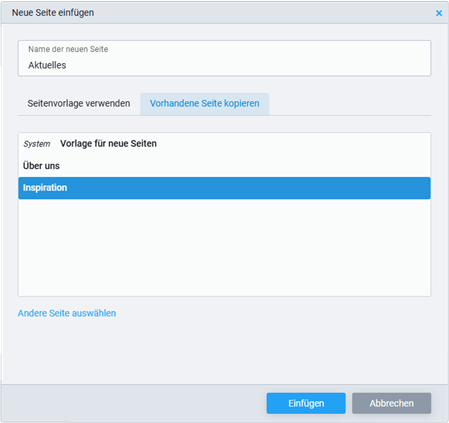
Task: Click the Name der neuen Seite label
Action: pos(68,49)
